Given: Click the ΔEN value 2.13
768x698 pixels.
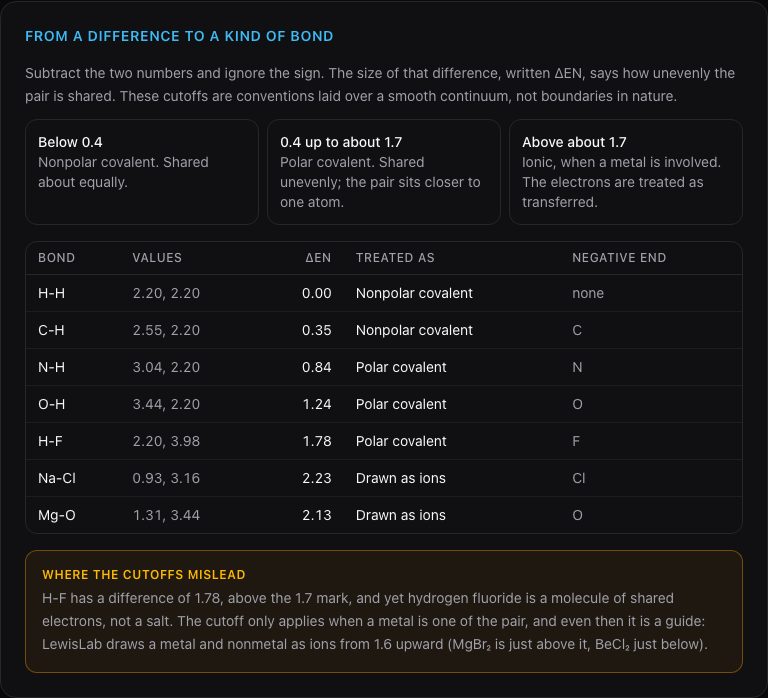Looking at the screenshot, I should coord(316,515).
